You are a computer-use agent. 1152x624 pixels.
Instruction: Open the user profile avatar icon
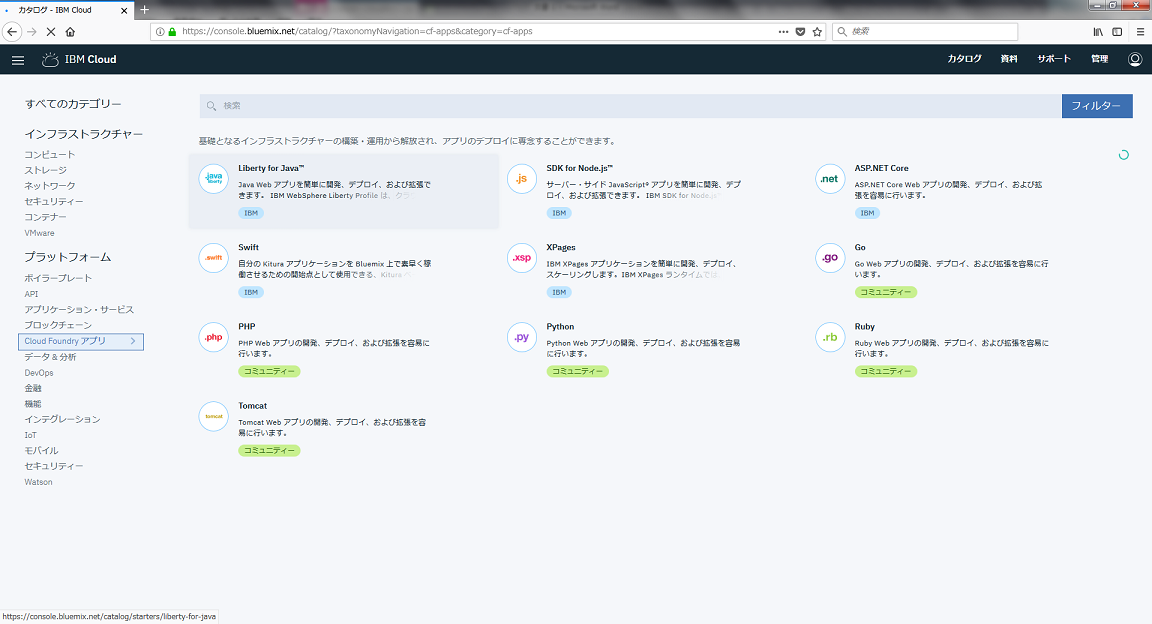click(1135, 60)
